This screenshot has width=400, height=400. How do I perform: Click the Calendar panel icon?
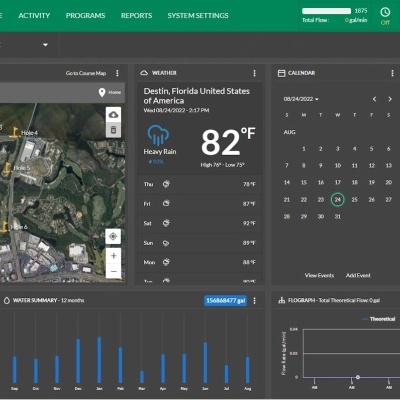click(282, 73)
